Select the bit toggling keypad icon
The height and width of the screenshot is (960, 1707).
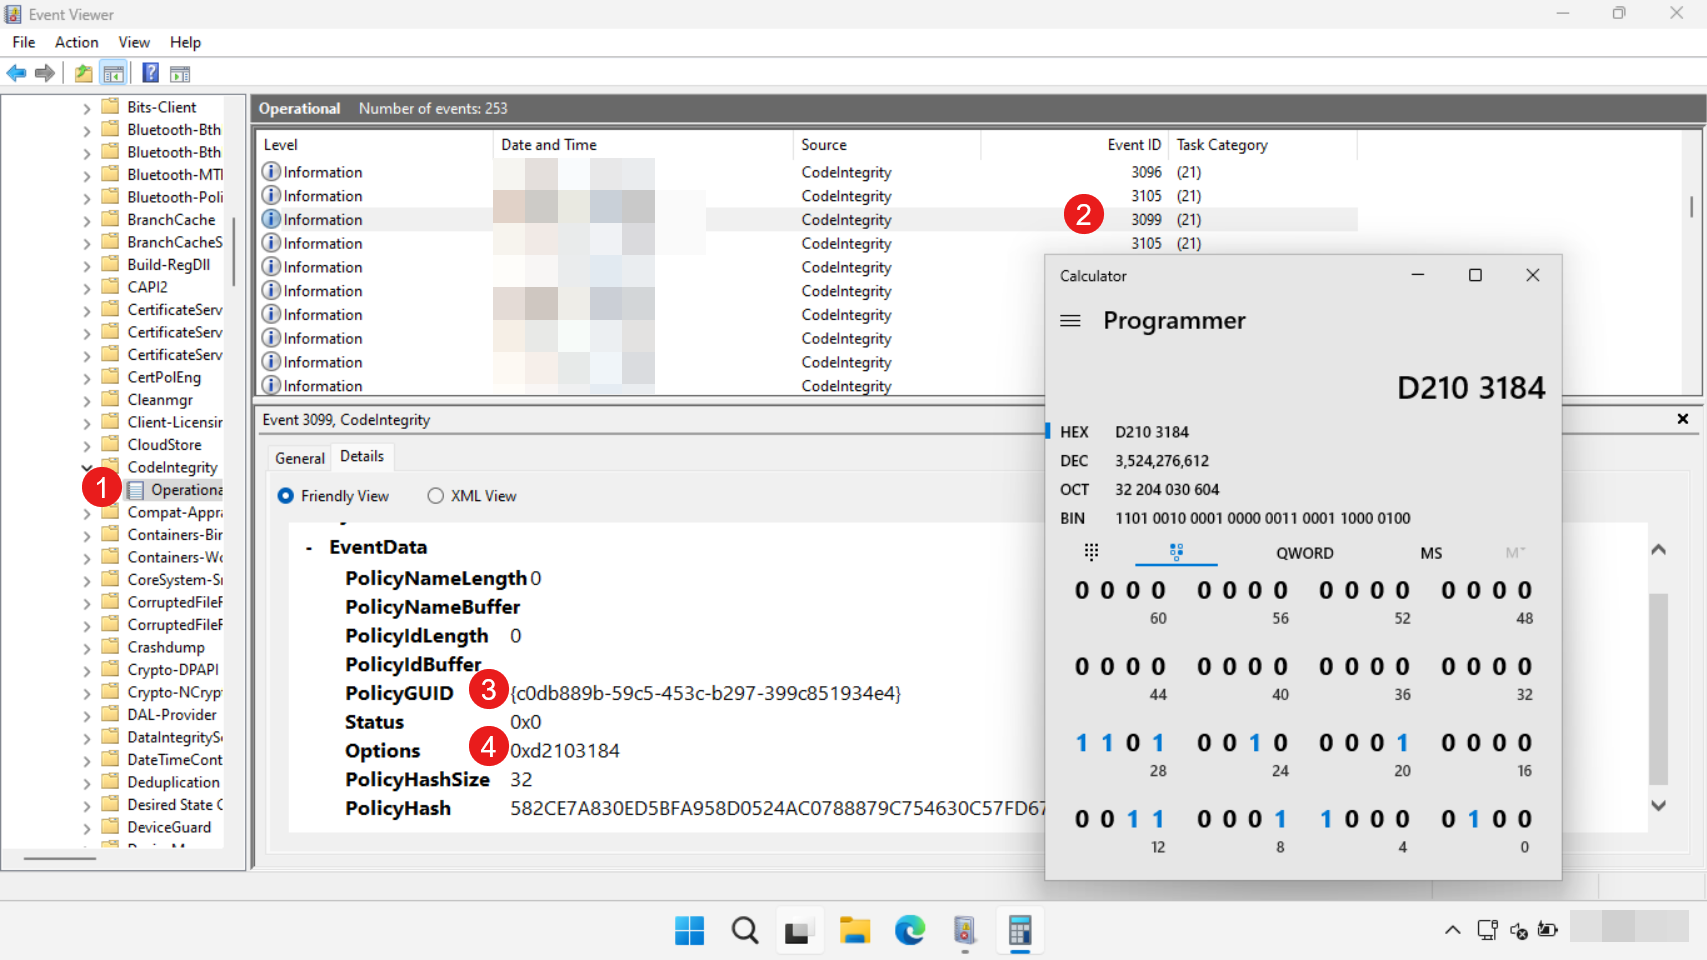pyautogui.click(x=1176, y=552)
